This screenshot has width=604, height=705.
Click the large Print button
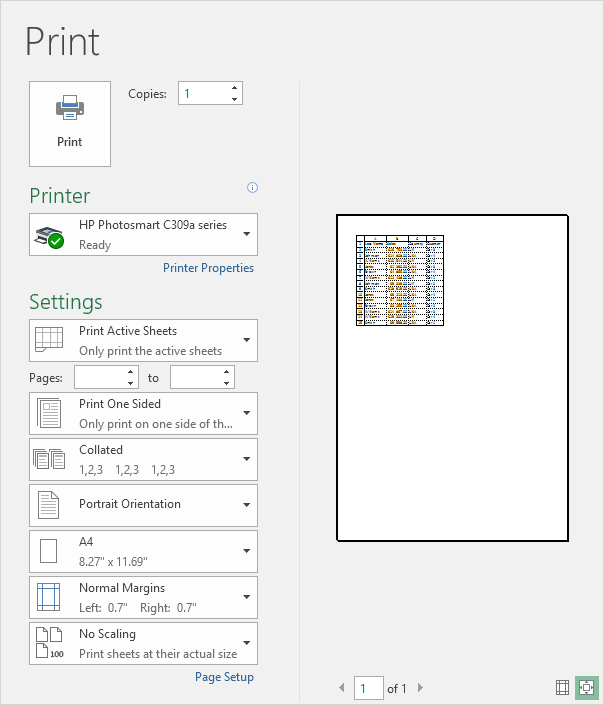pos(70,124)
